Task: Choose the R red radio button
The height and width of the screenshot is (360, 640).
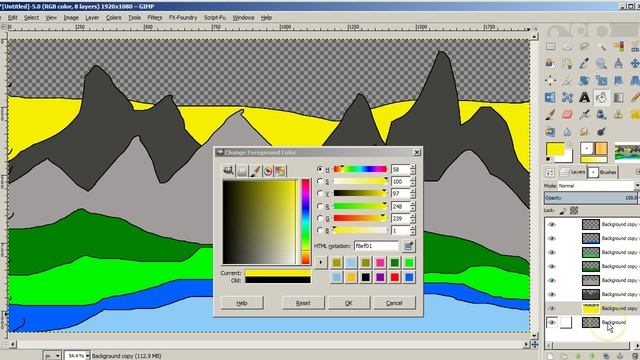Action: point(320,206)
